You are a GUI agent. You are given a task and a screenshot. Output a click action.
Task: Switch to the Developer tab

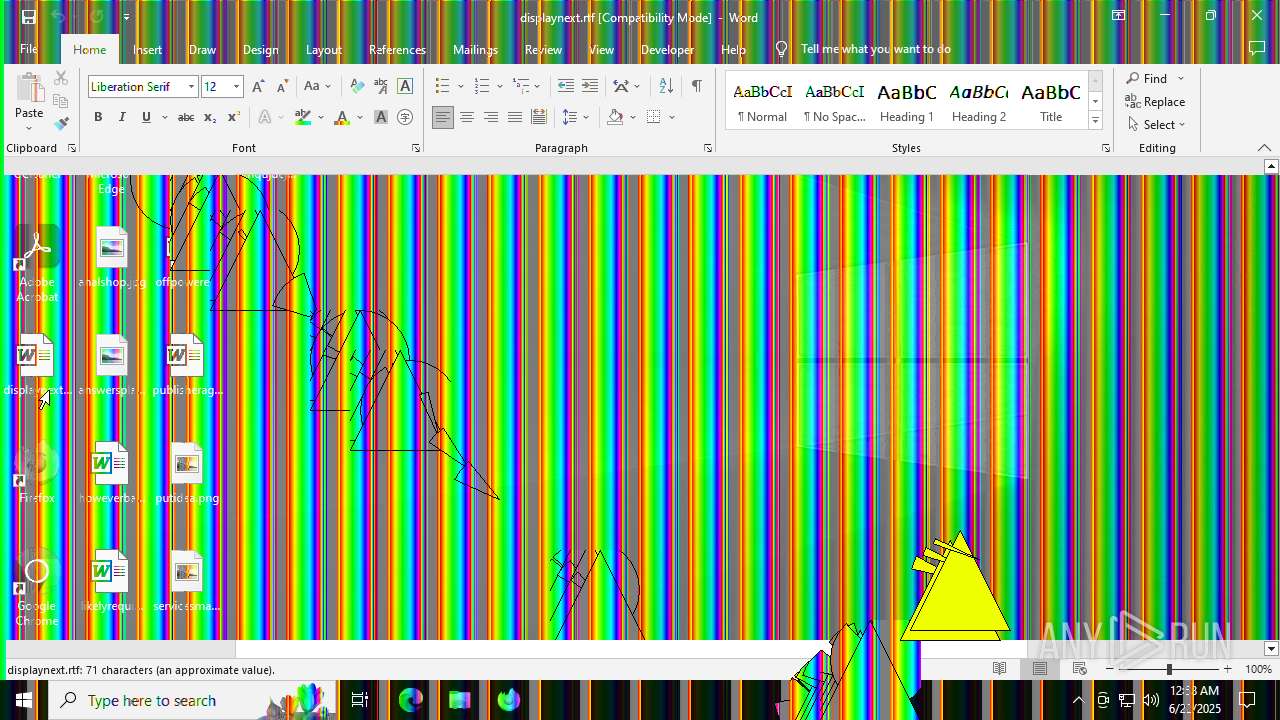(667, 49)
